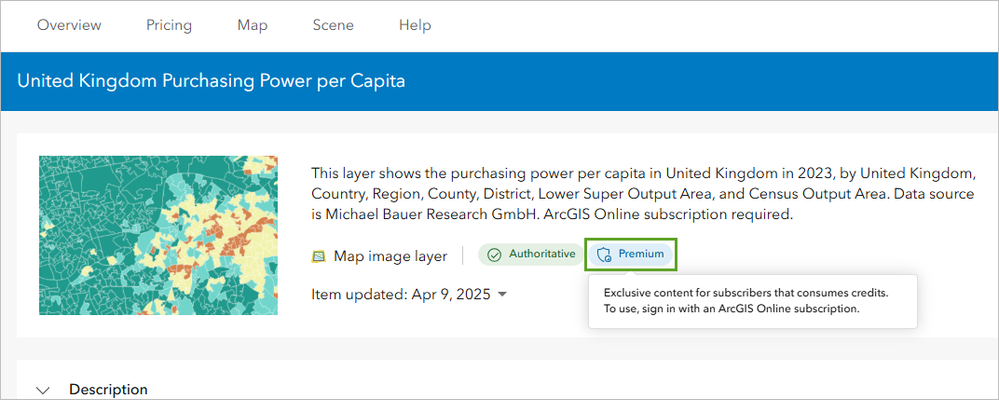
Task: Click the Item updated: Apr 9, 2025 text
Action: 401,294
